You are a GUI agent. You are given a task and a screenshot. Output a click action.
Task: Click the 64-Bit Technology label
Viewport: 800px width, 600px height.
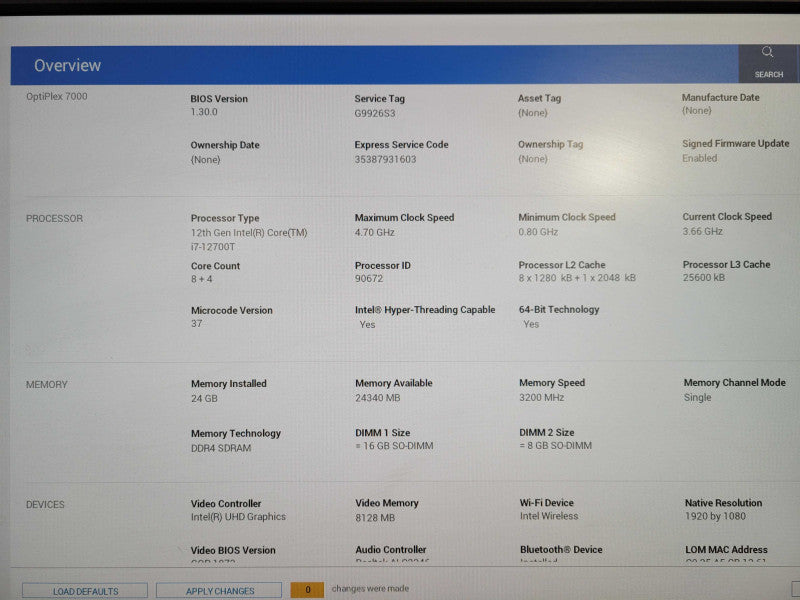[x=559, y=309]
